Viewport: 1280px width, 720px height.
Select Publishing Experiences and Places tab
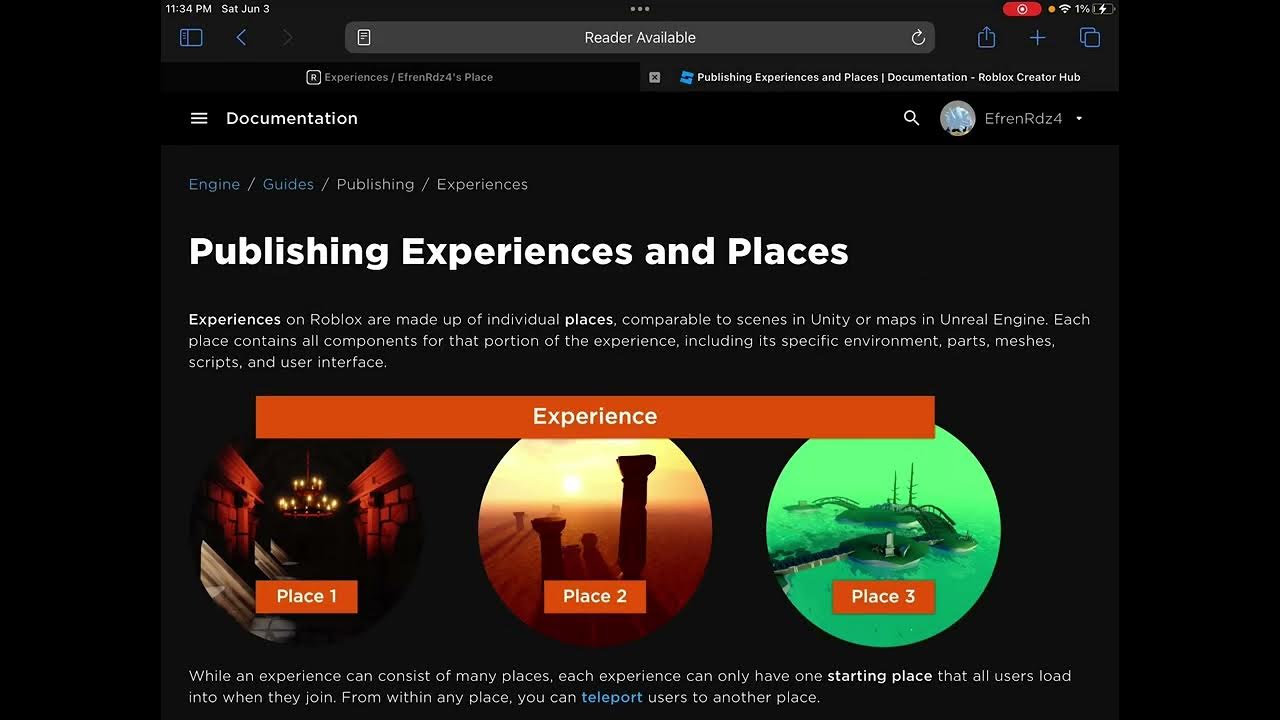(x=880, y=77)
